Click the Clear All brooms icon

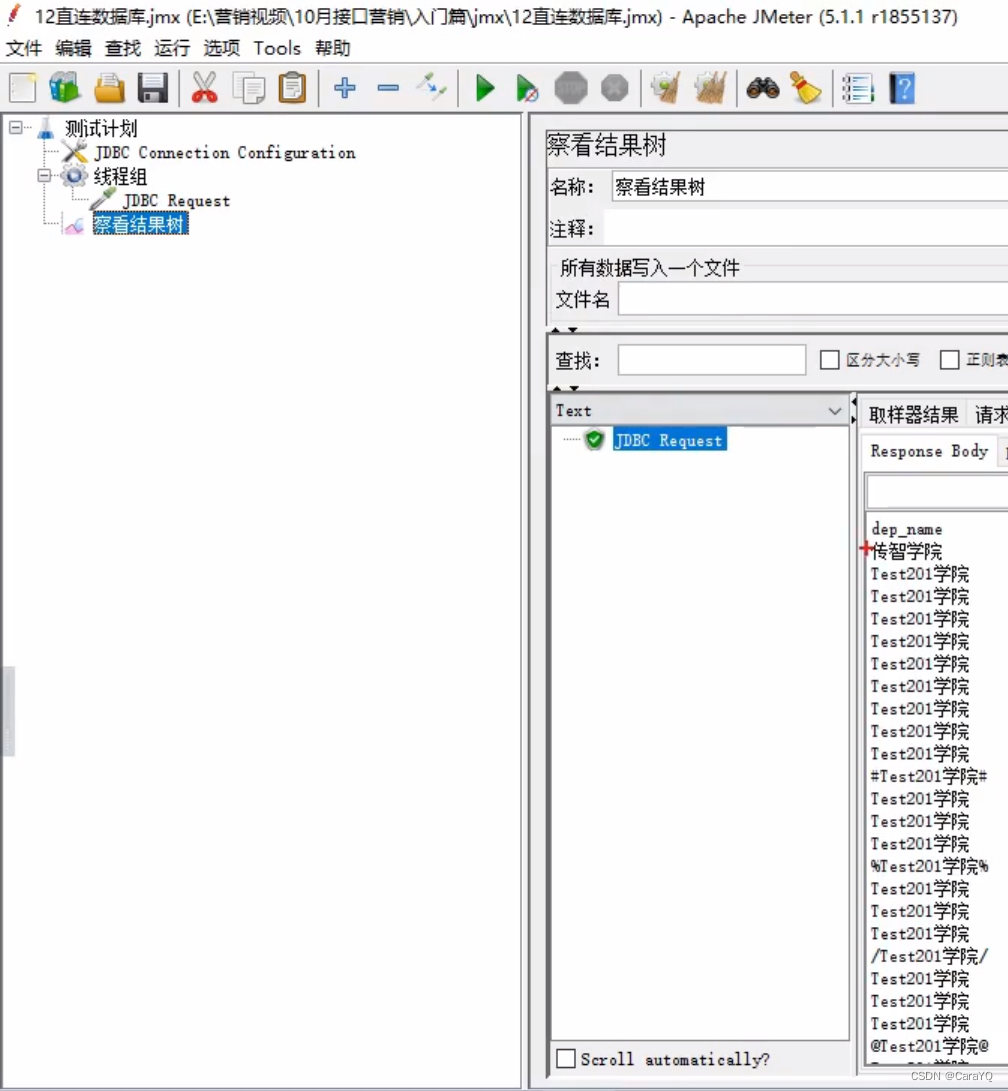tap(710, 88)
